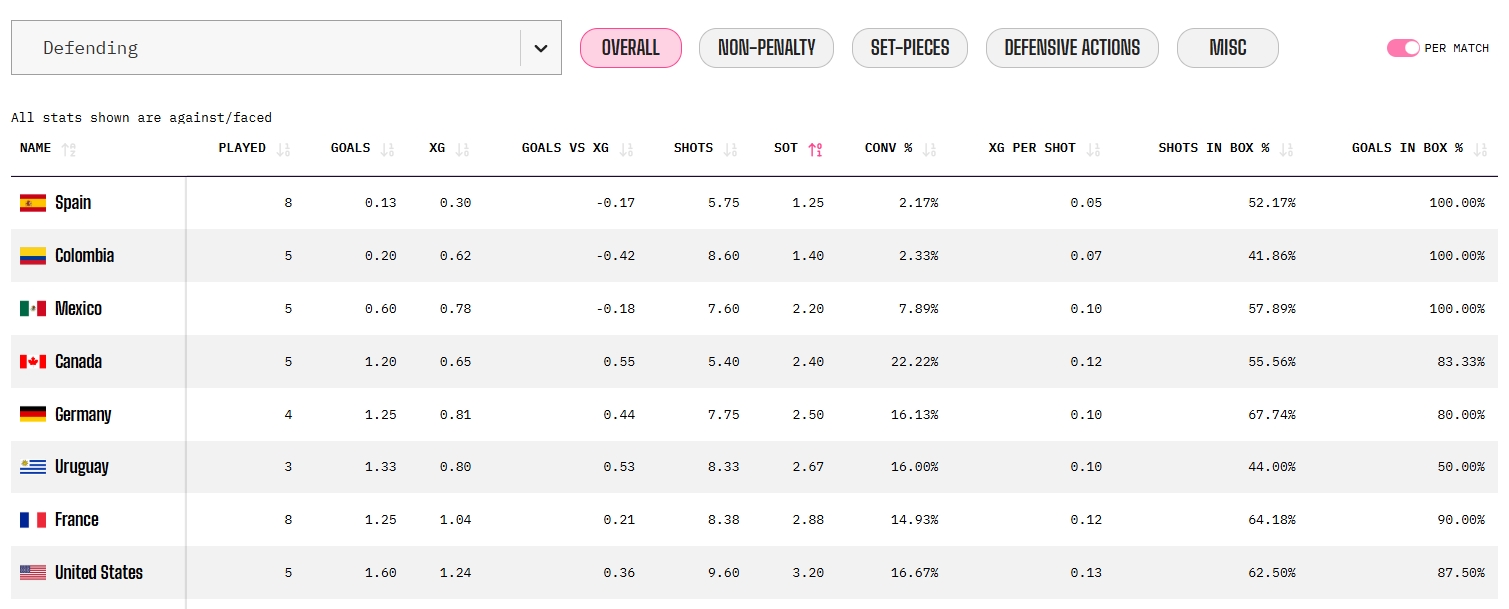The width and height of the screenshot is (1509, 609).
Task: Sort by PLAYED using its sort icon
Action: [x=283, y=149]
